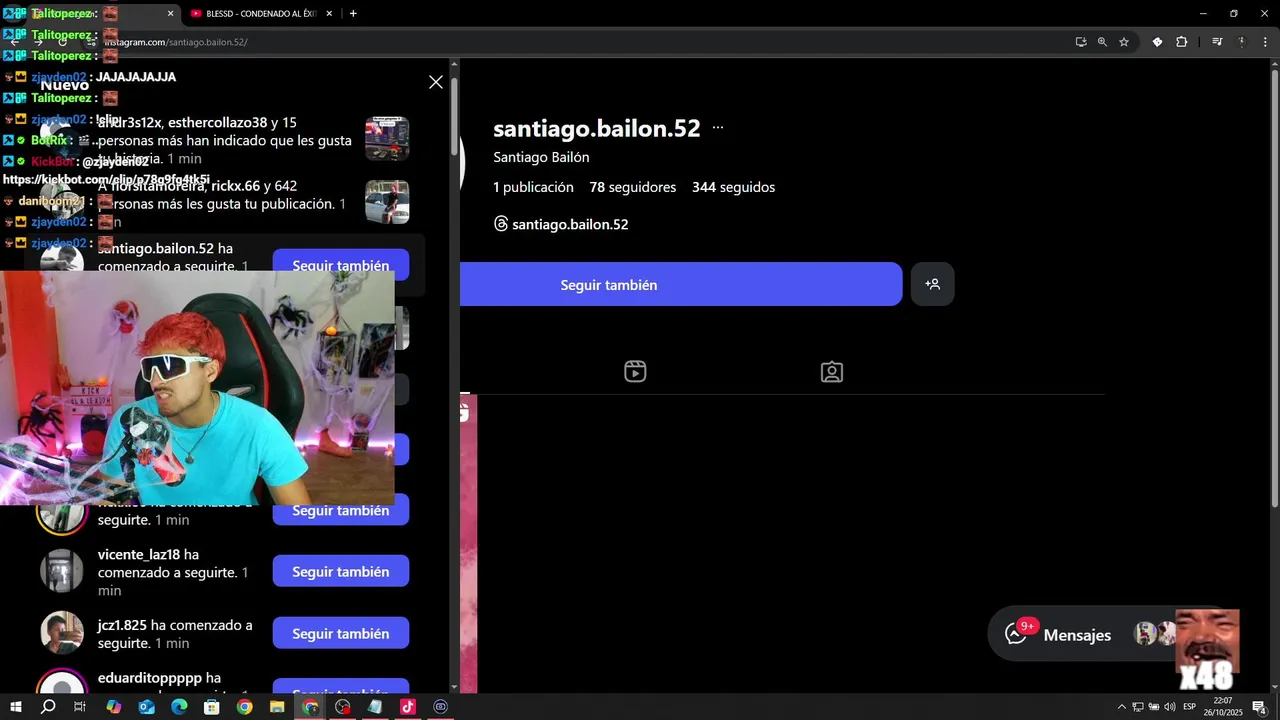Viewport: 1280px width, 720px height.
Task: Open Microsoft Edge from the taskbar
Action: click(x=179, y=707)
